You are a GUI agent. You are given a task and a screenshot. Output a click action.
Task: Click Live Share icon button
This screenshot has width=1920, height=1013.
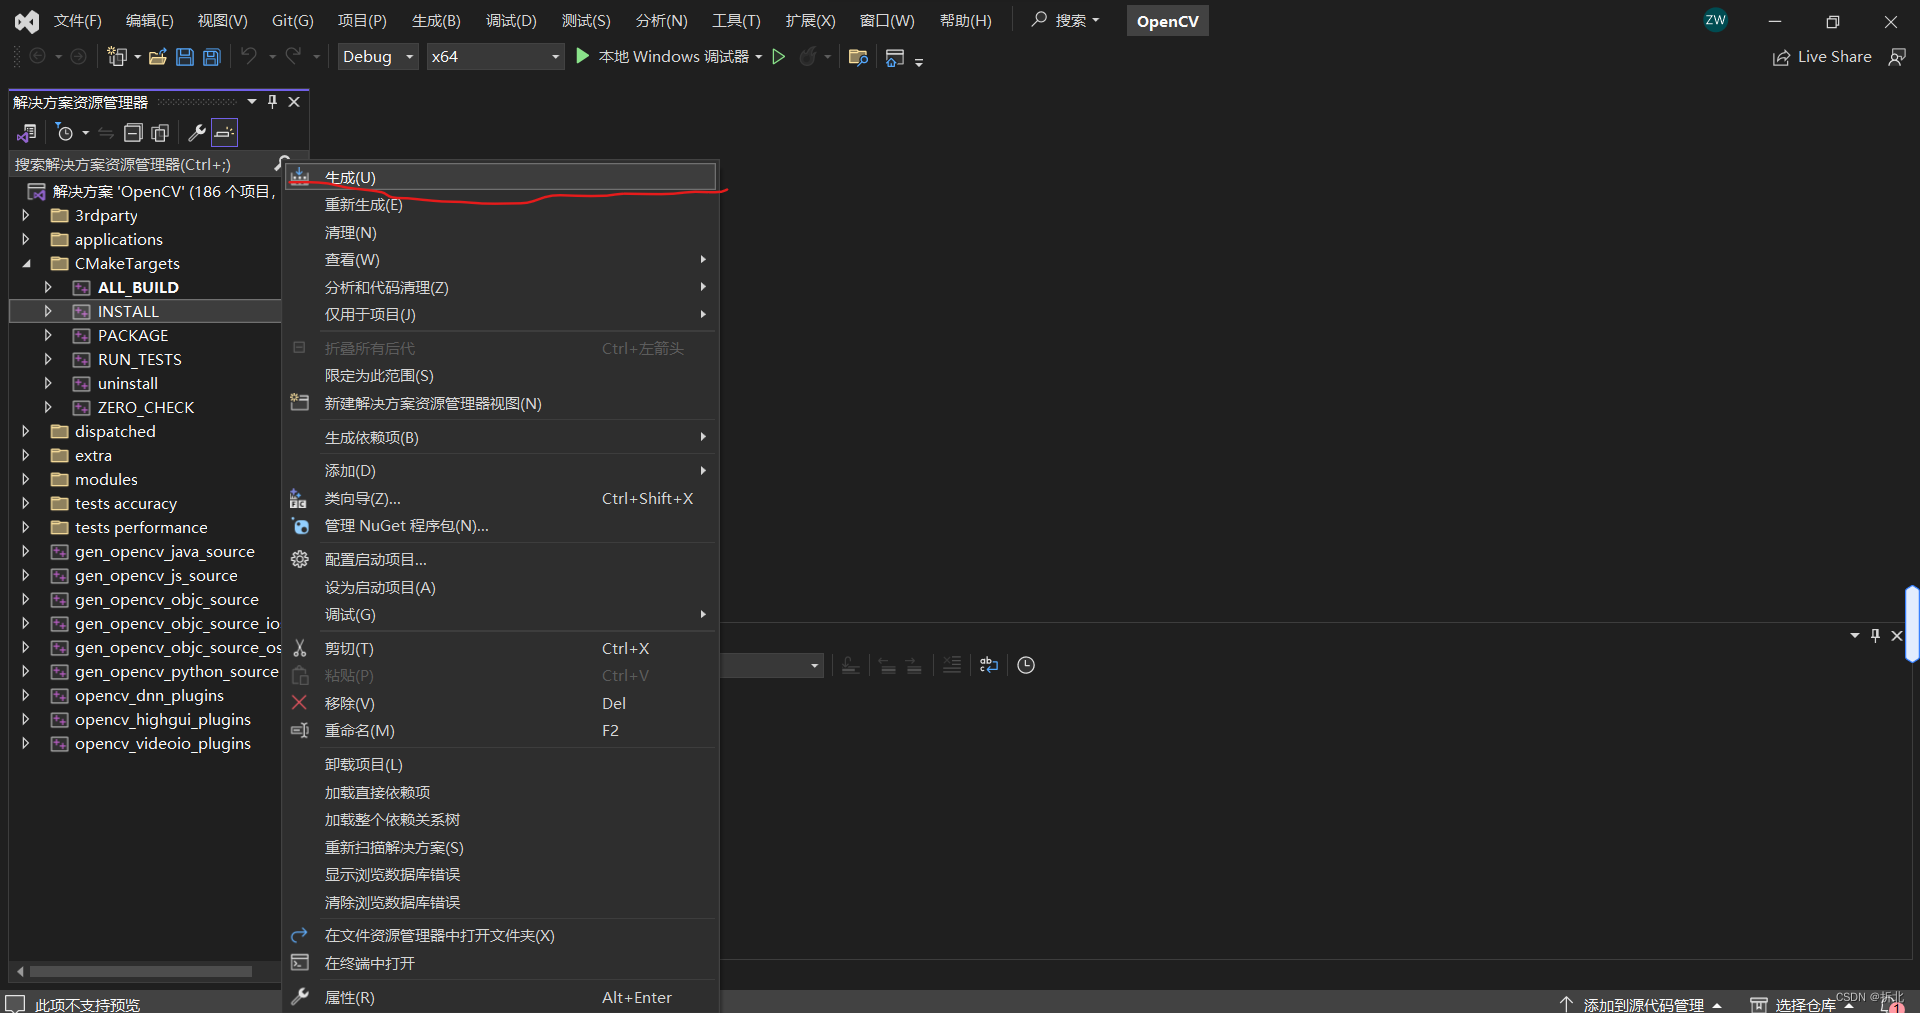1822,57
